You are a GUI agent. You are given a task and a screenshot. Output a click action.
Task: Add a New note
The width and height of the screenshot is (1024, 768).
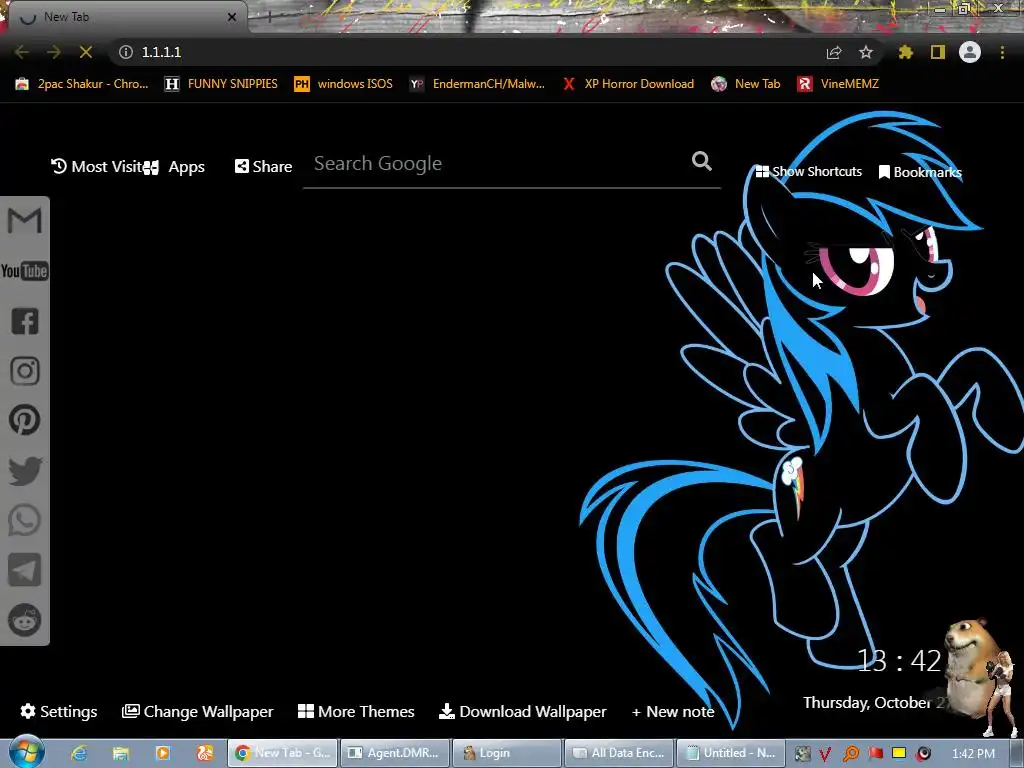point(673,711)
